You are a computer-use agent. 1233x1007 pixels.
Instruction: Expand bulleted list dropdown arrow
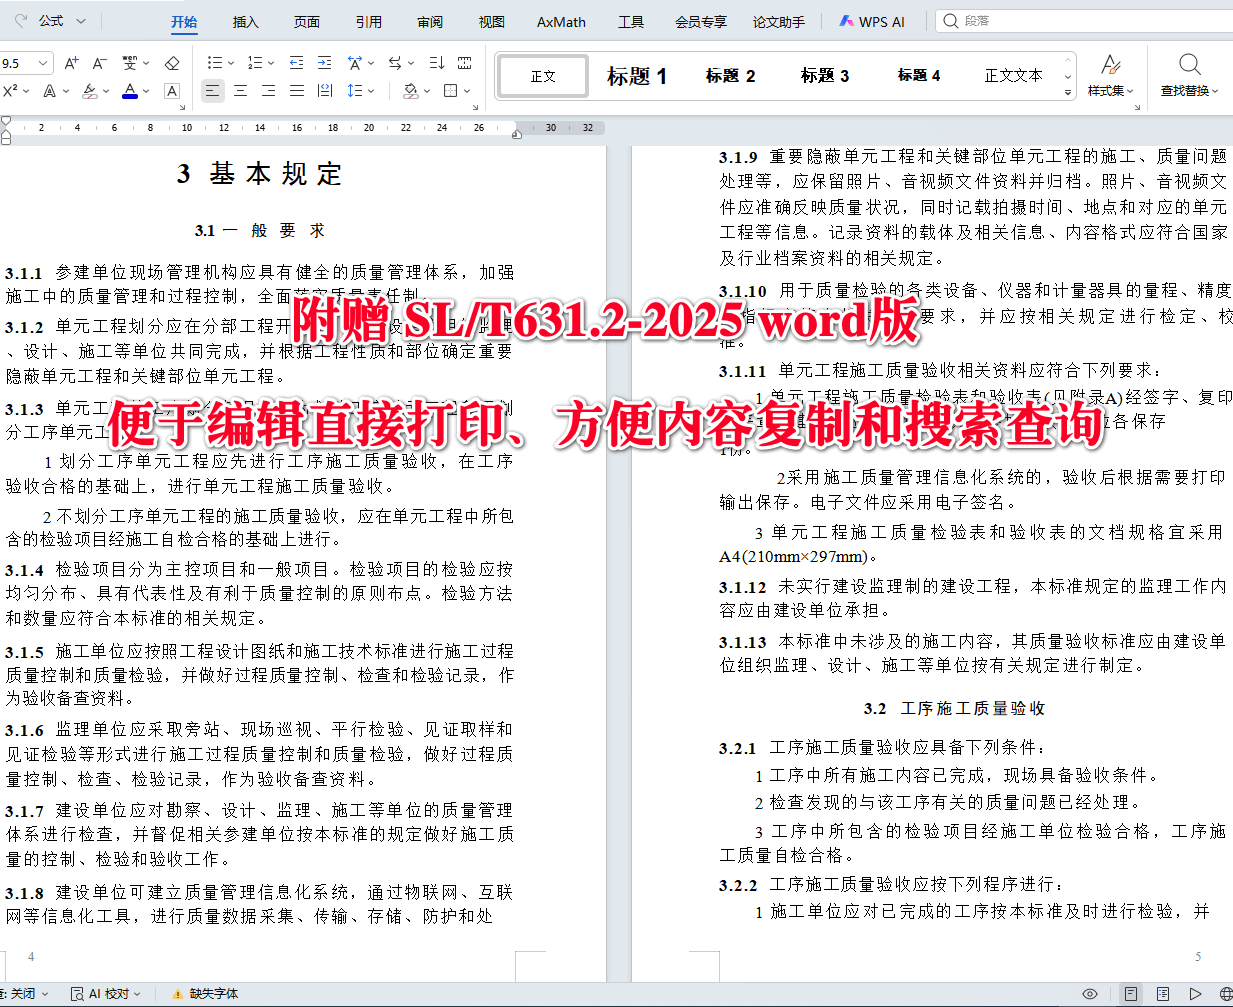pyautogui.click(x=231, y=63)
